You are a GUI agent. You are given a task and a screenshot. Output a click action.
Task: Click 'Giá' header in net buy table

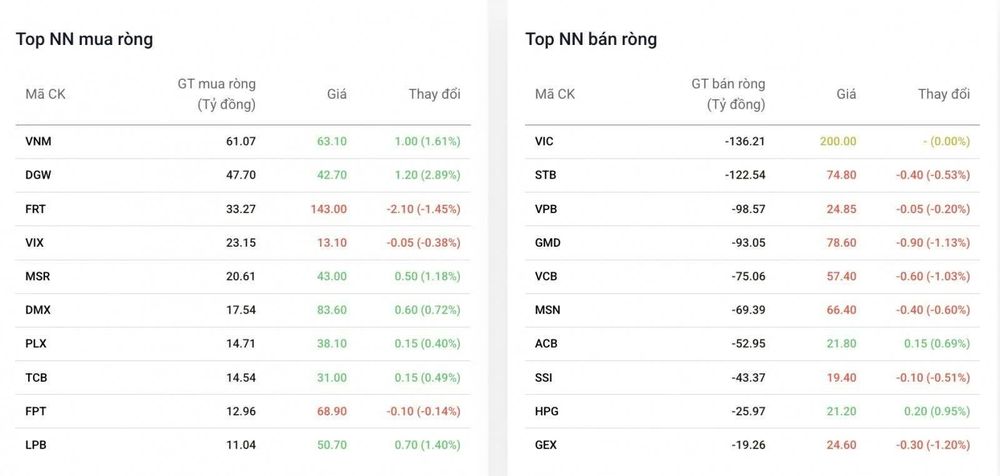point(337,94)
